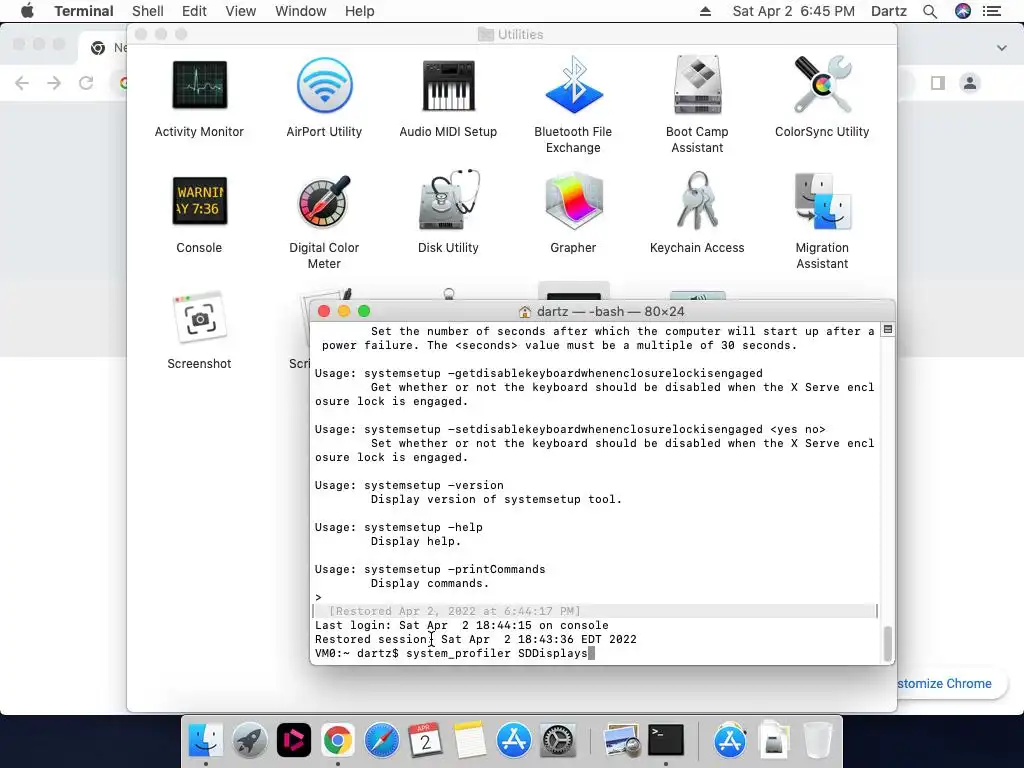Toggle Chrome side panel icon
Image resolution: width=1024 pixels, height=768 pixels.
(x=938, y=83)
